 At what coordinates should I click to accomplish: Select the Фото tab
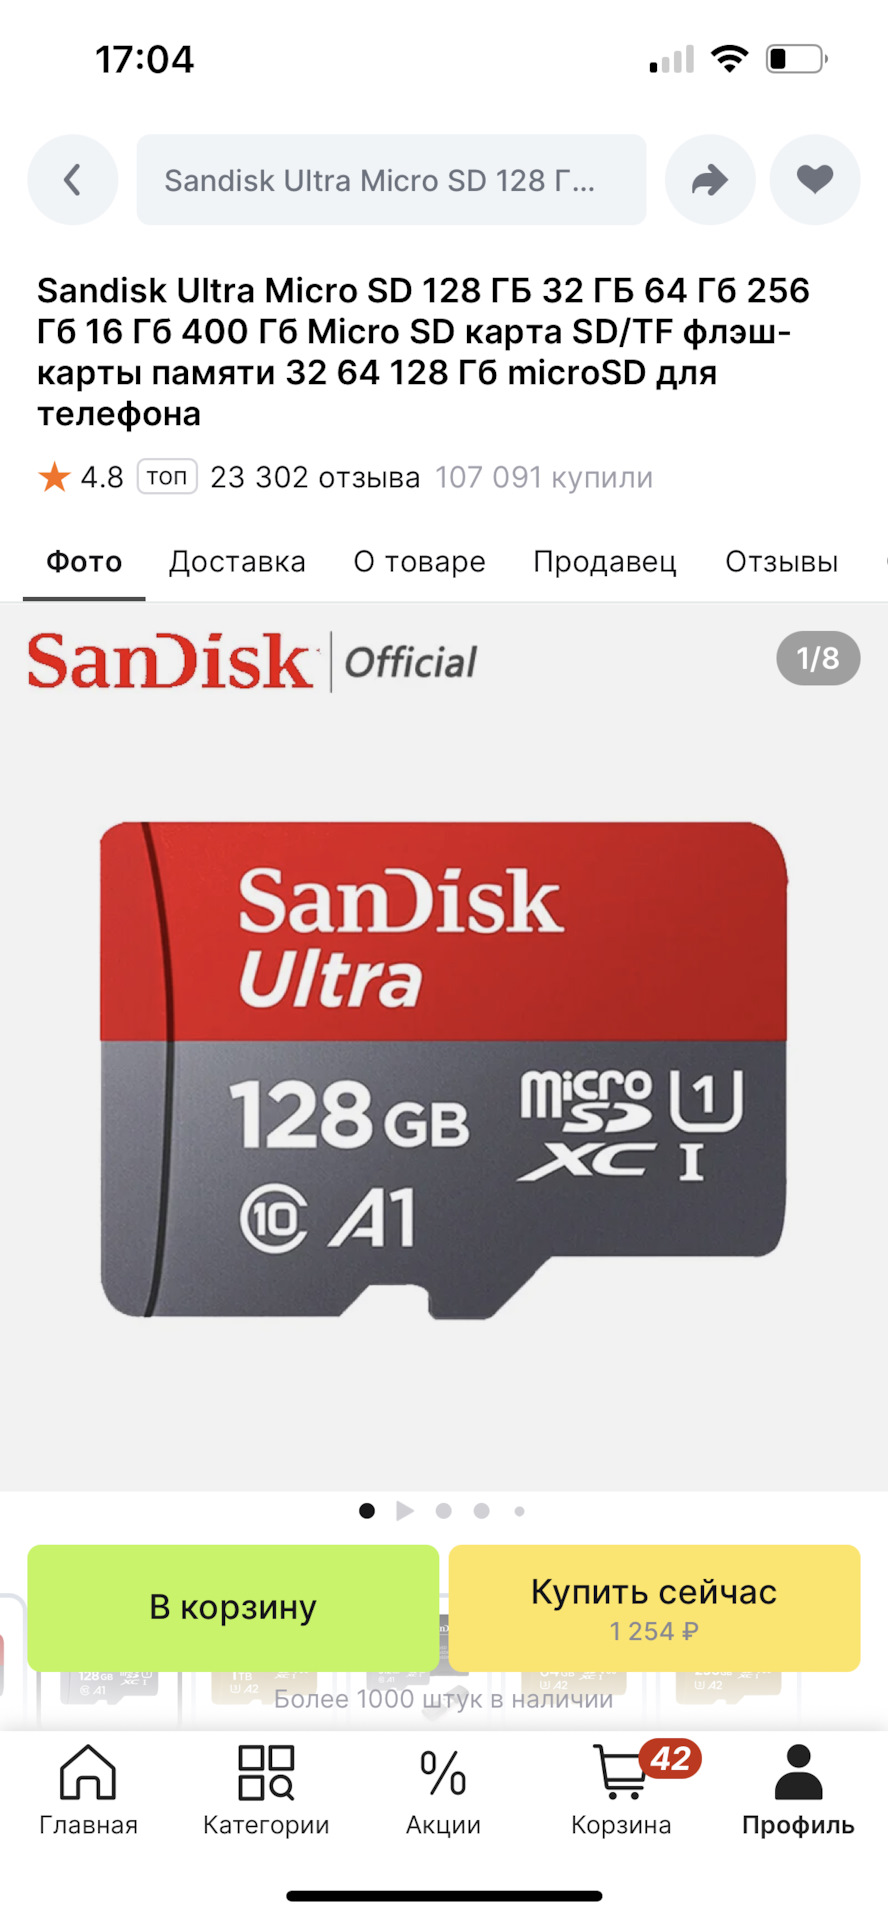pyautogui.click(x=84, y=562)
